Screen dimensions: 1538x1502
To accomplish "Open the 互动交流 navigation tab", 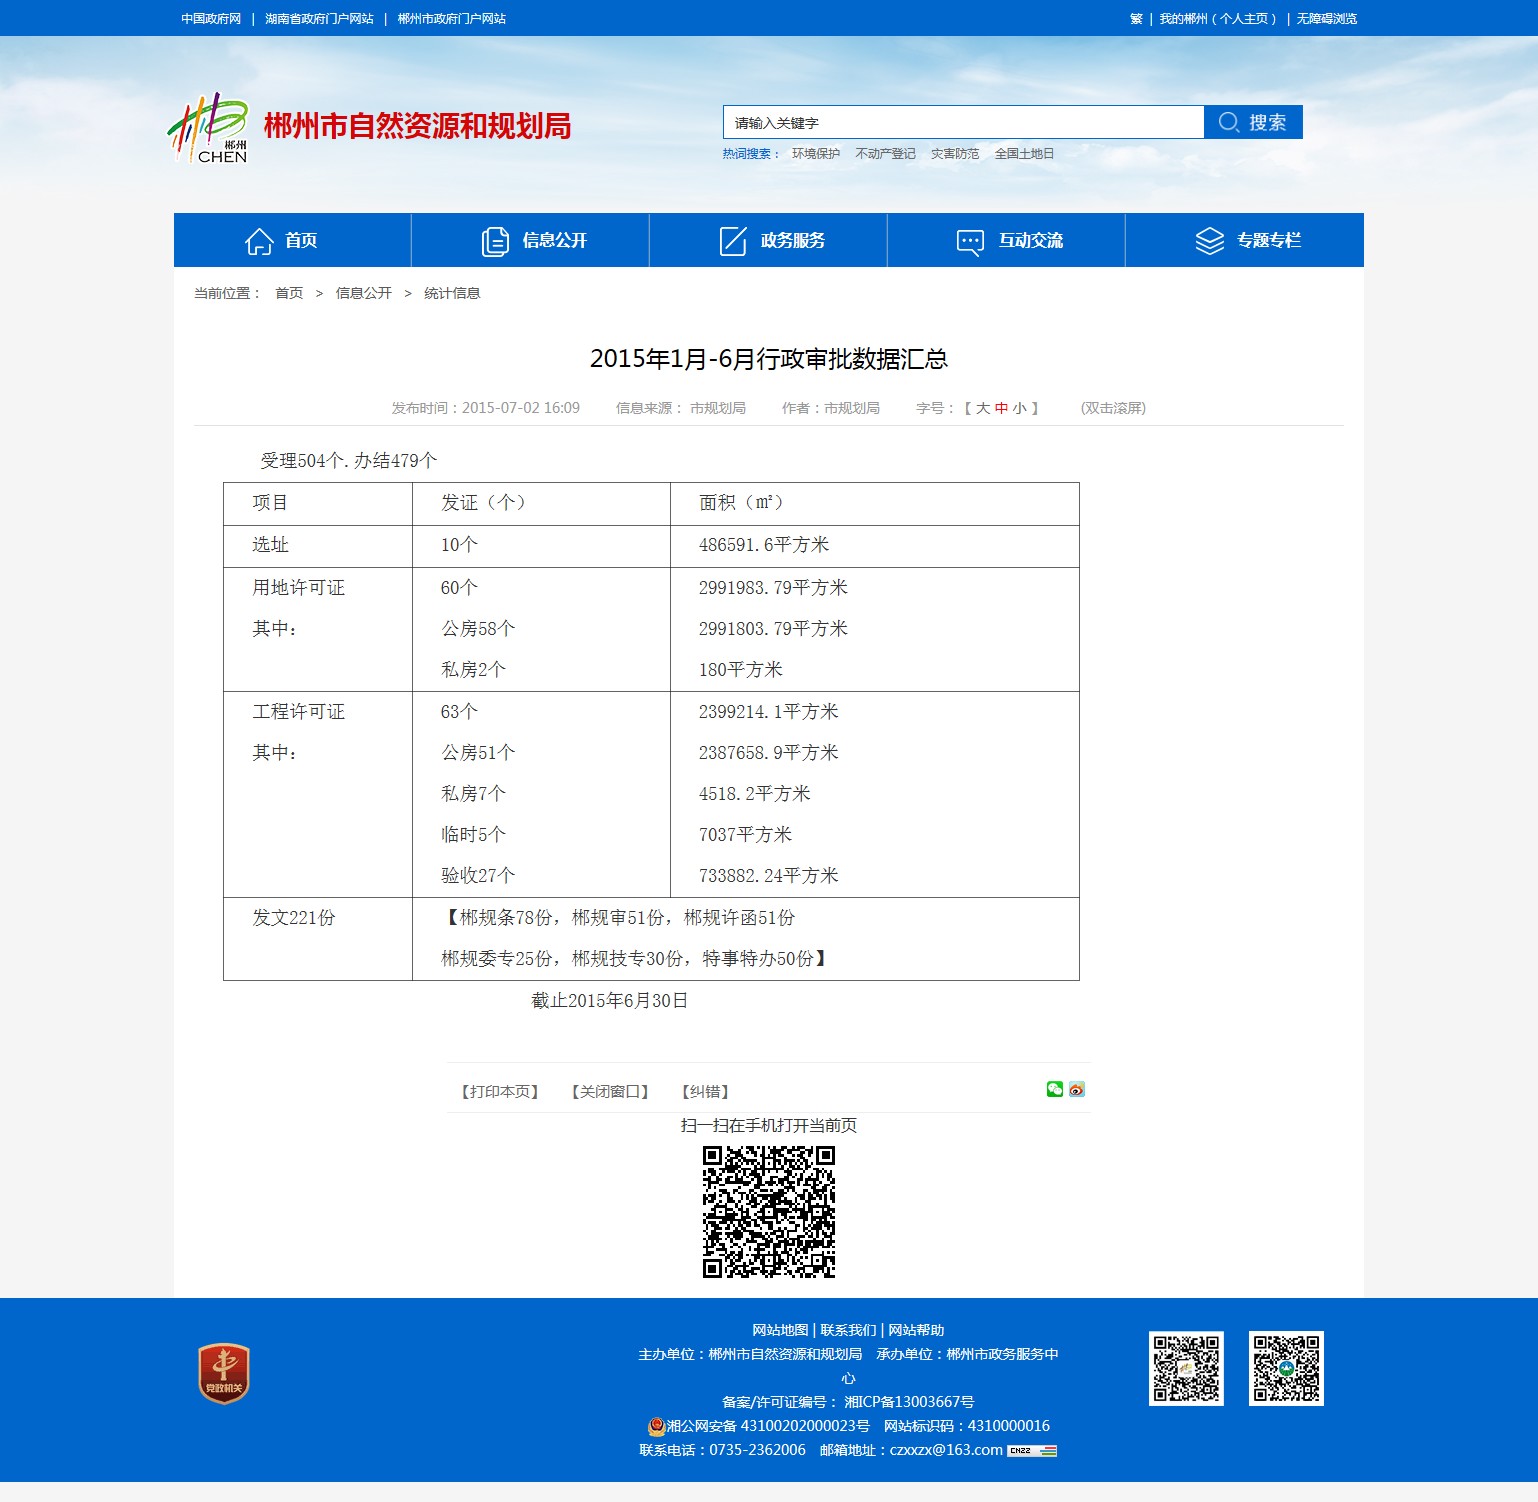I will [1006, 240].
